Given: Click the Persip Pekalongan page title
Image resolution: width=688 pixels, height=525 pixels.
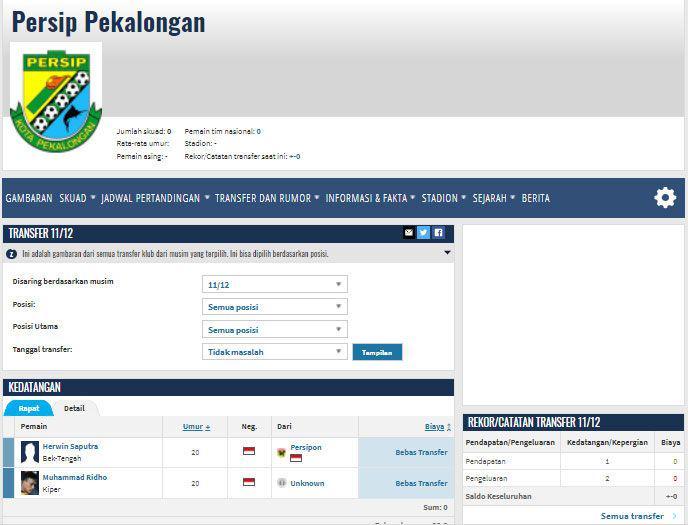Looking at the screenshot, I should (x=108, y=22).
